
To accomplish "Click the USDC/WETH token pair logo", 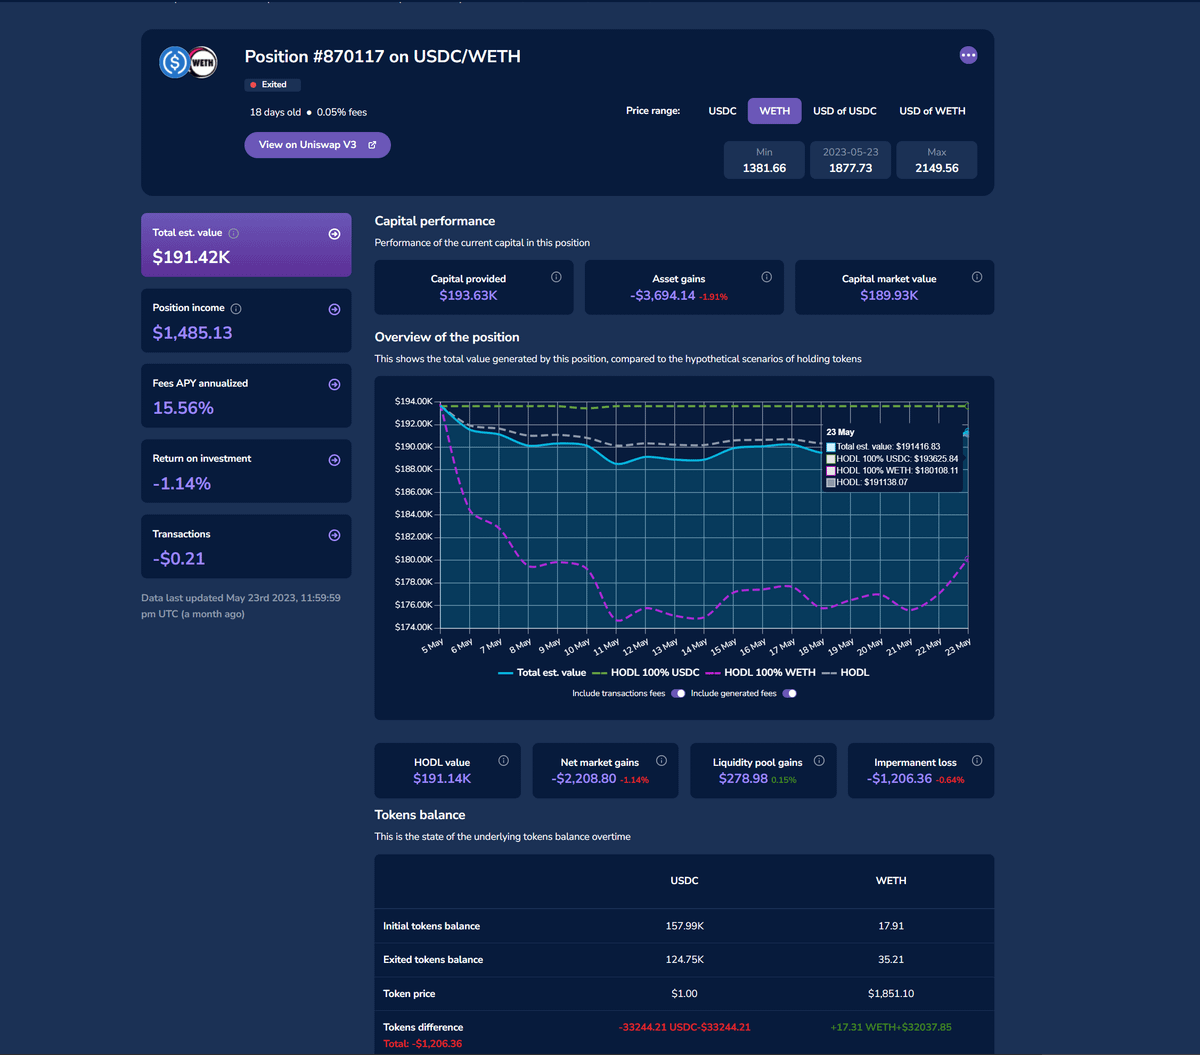I will (x=188, y=63).
